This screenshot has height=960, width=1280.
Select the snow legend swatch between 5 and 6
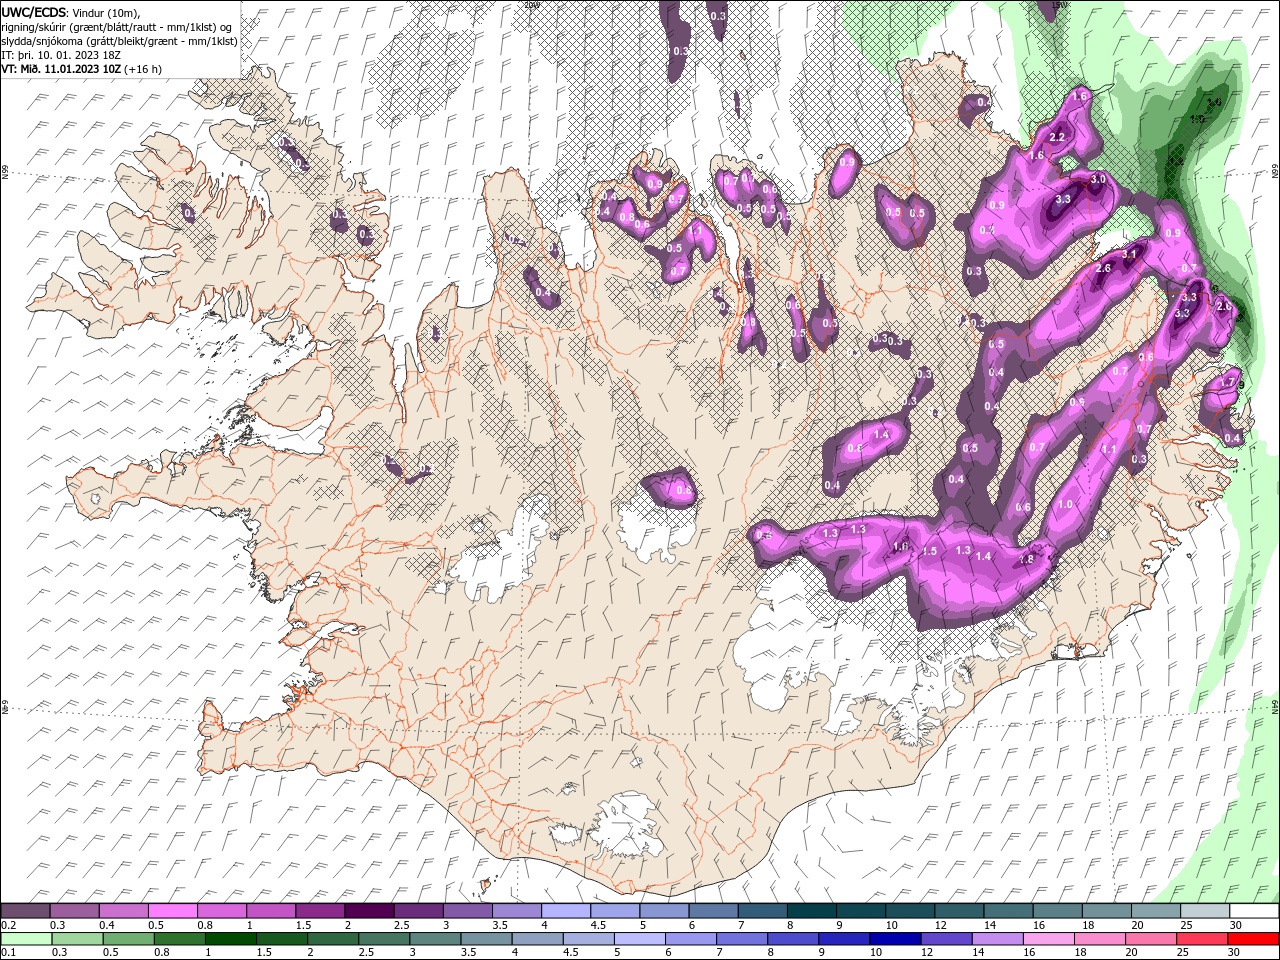[664, 910]
